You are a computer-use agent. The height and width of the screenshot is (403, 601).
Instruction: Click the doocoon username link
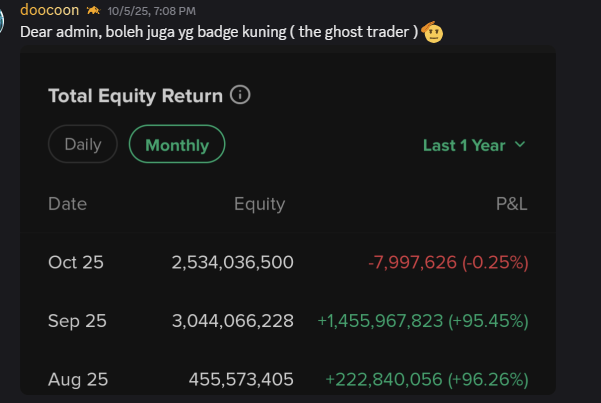(50, 9)
